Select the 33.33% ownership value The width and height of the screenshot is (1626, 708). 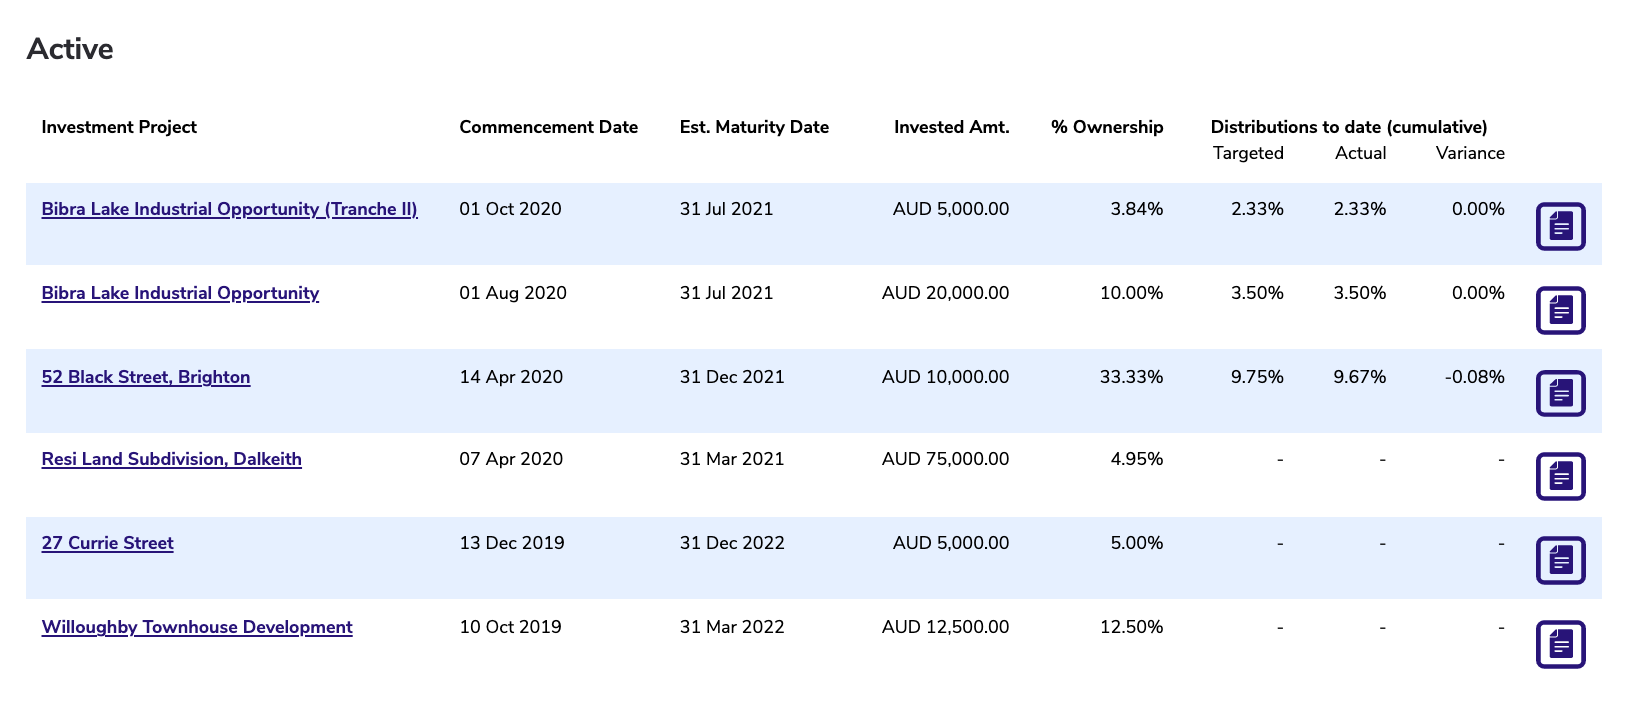(x=1132, y=377)
